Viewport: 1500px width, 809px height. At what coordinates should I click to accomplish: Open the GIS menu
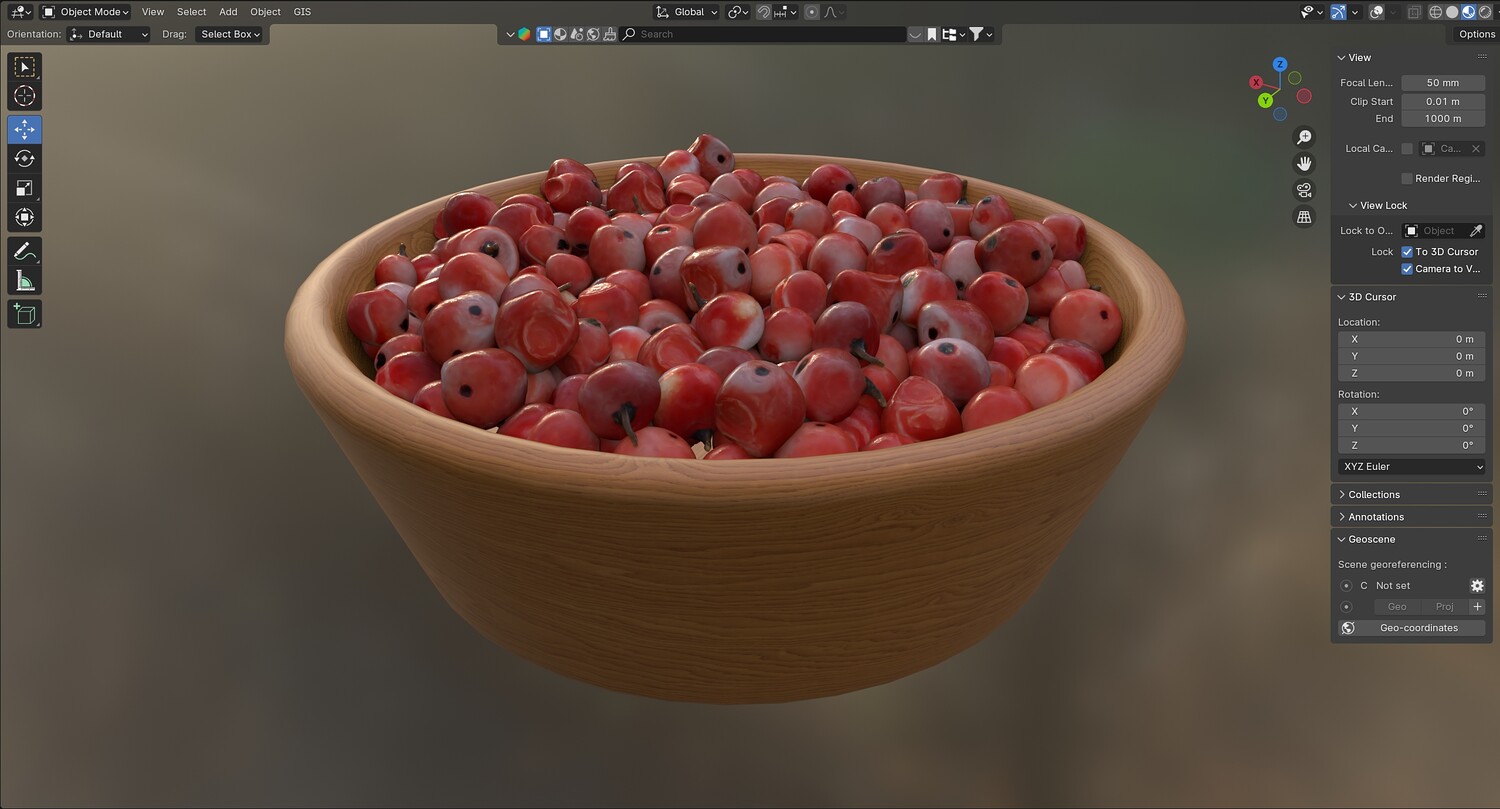click(x=302, y=12)
